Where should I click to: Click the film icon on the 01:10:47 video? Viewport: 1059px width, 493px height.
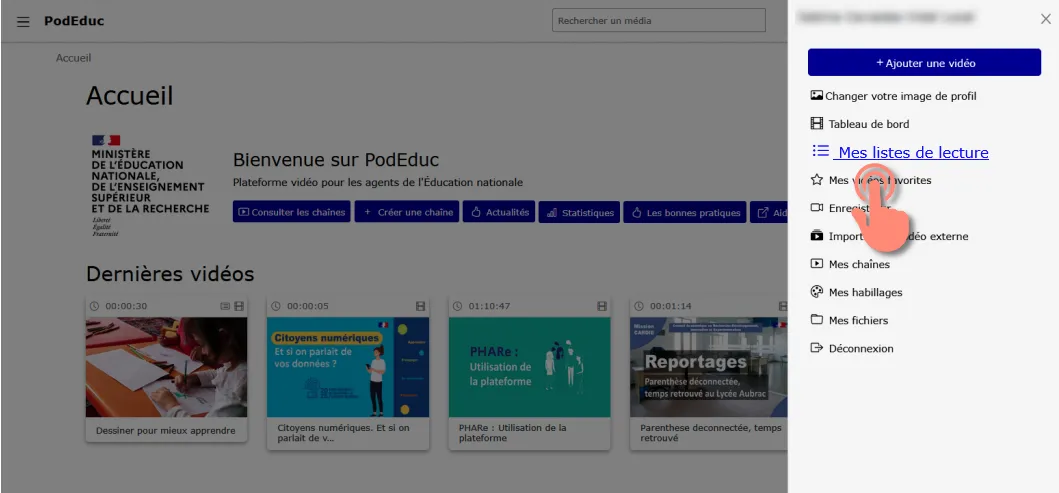pyautogui.click(x=602, y=306)
